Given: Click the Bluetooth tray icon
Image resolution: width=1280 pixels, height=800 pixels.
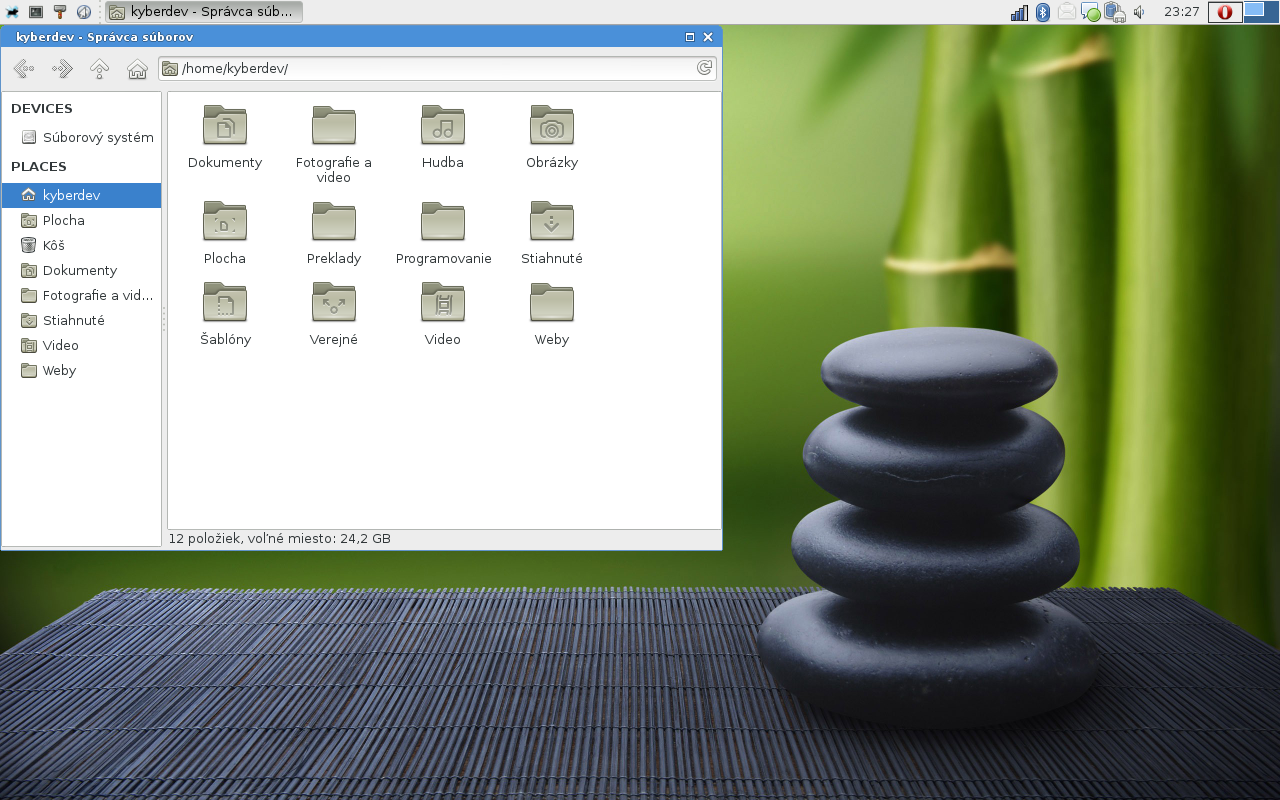Looking at the screenshot, I should point(1043,12).
